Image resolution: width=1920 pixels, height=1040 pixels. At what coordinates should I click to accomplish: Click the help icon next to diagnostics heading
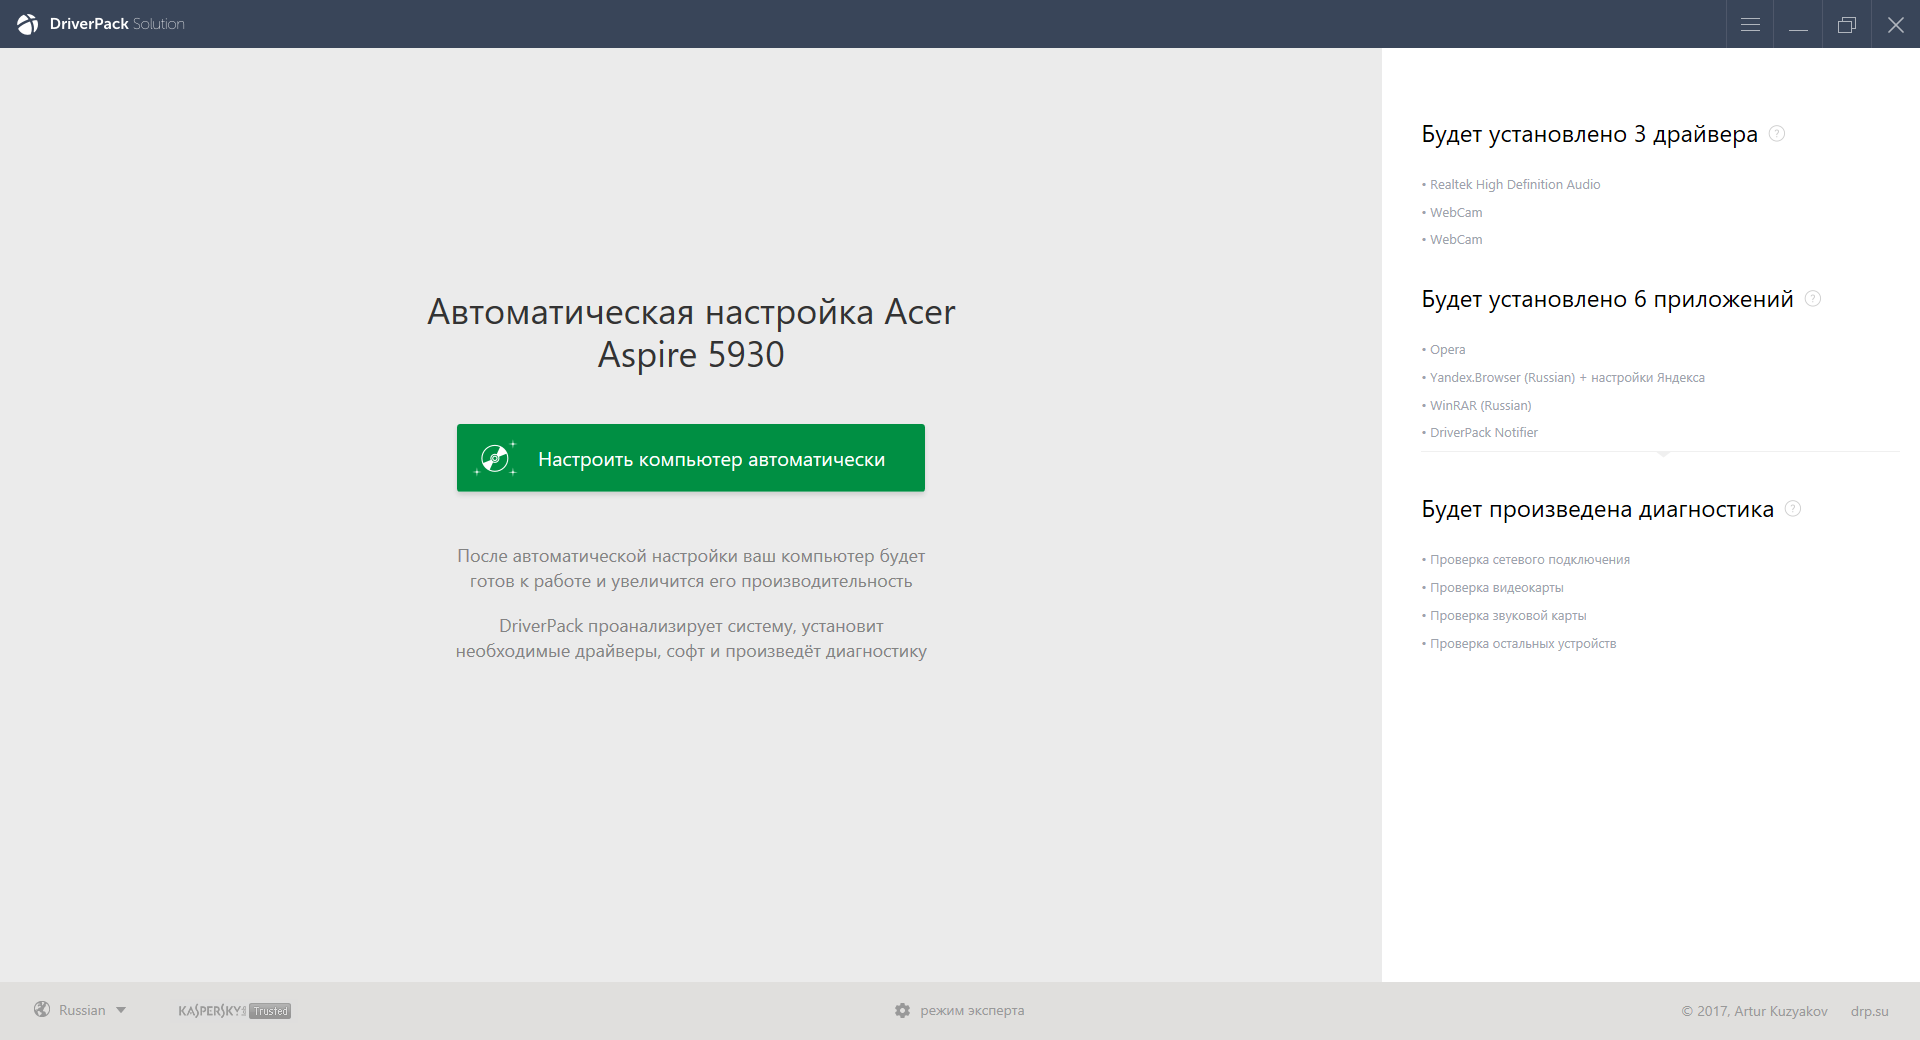point(1793,509)
